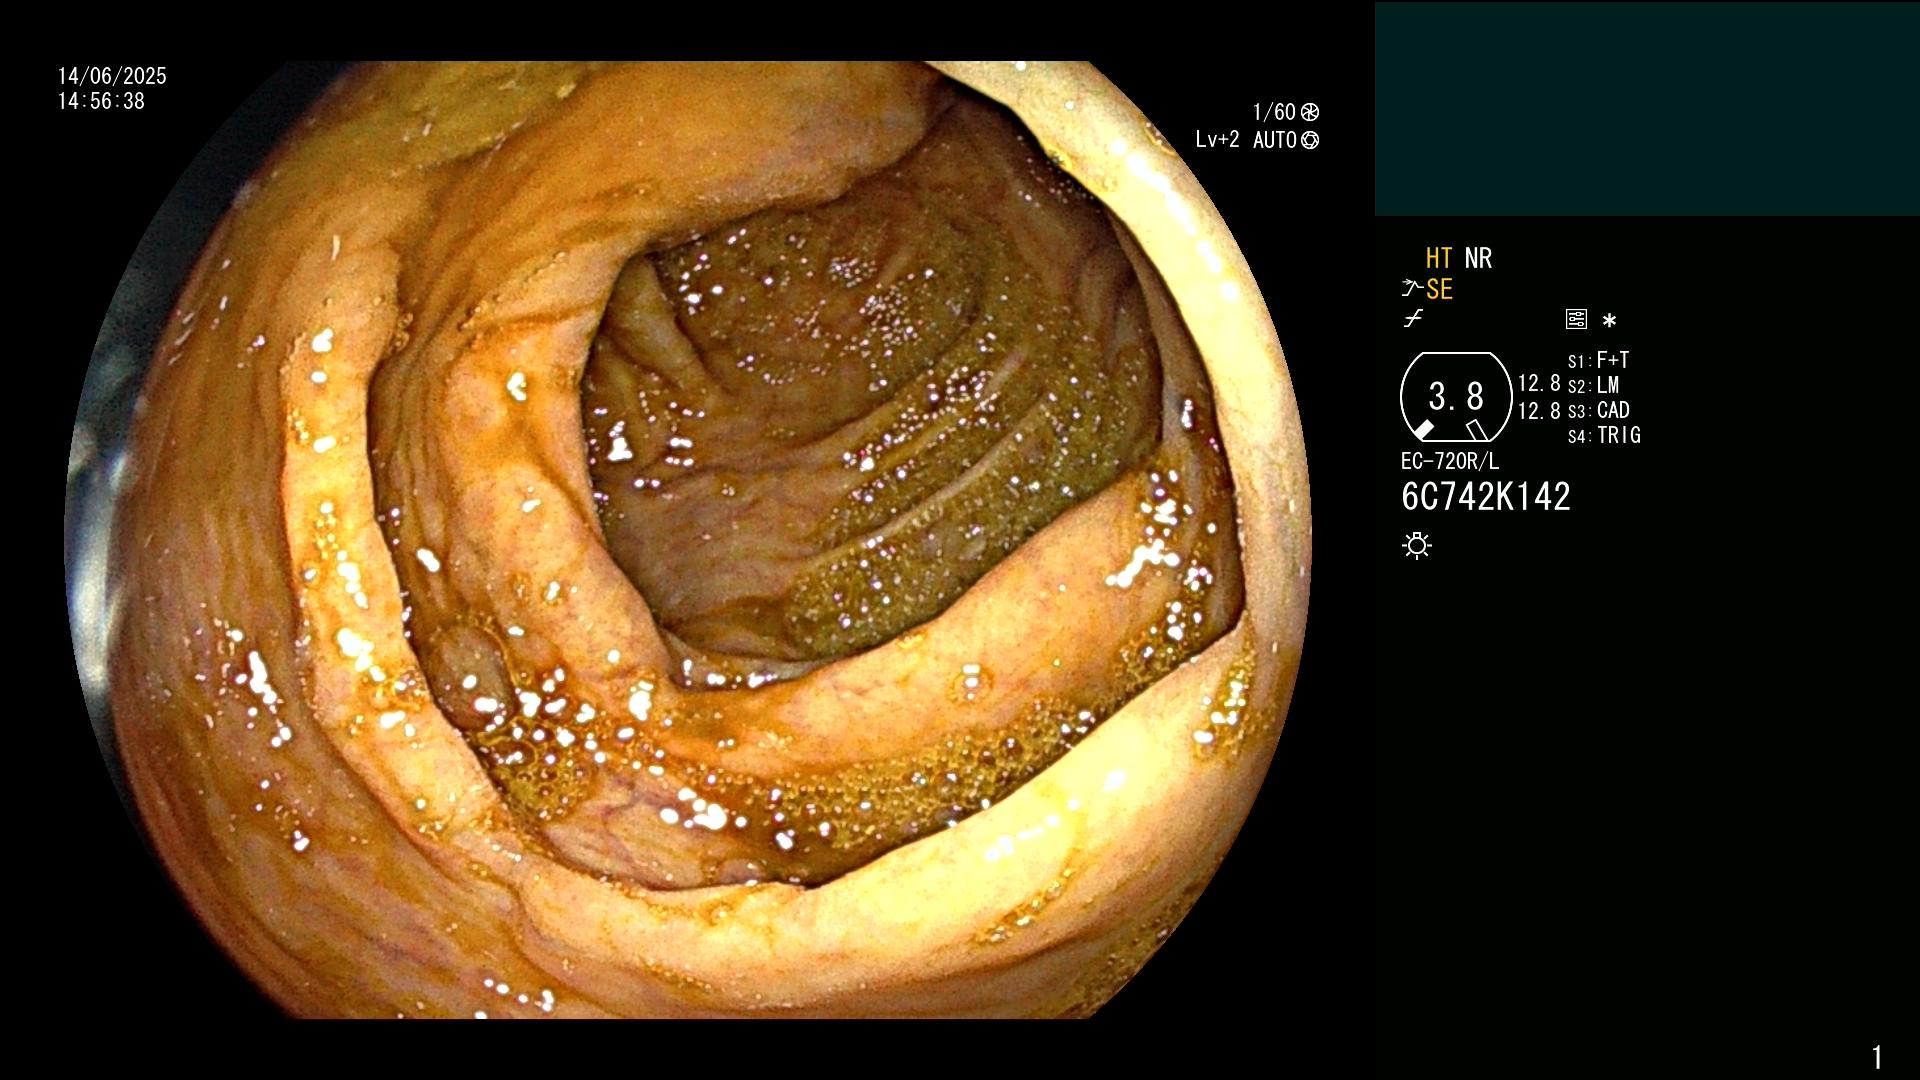Click the iris icon beside AUTO

click(x=1310, y=140)
